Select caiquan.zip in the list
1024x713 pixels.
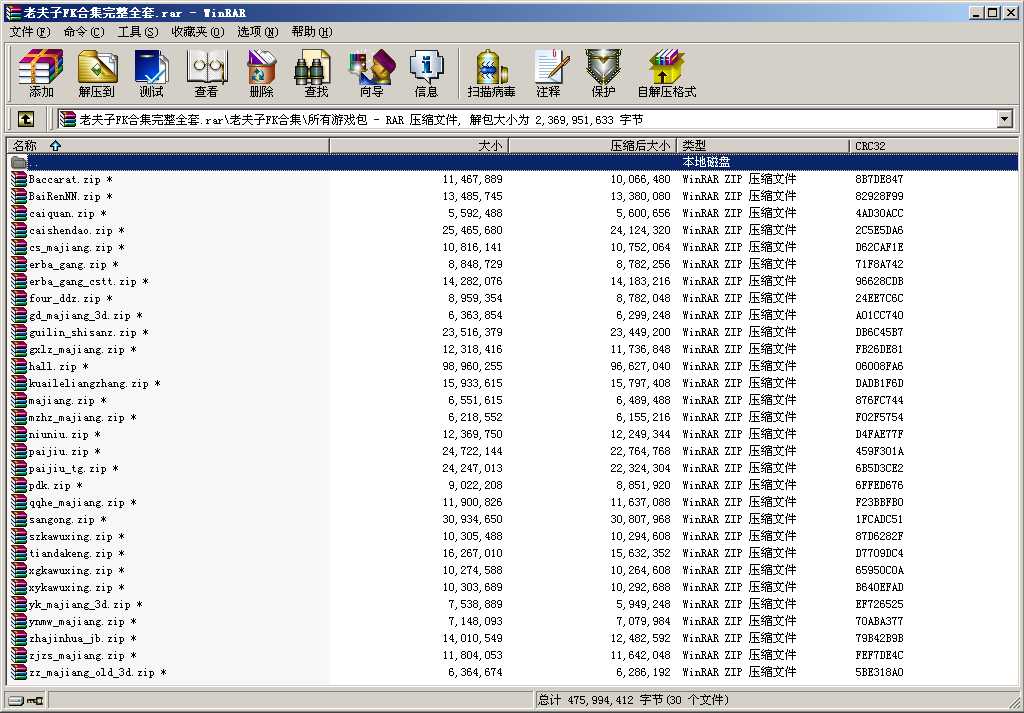point(67,213)
